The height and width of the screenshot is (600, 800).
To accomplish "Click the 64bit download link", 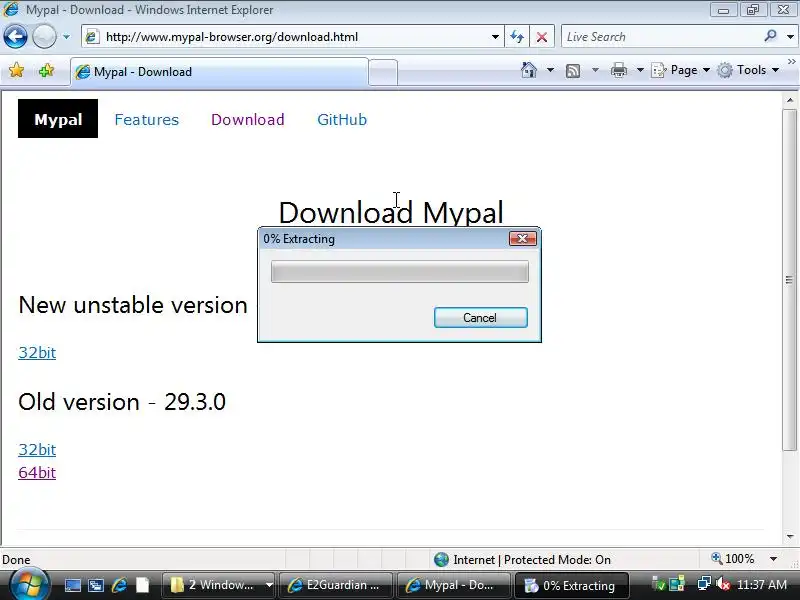I will pos(37,472).
